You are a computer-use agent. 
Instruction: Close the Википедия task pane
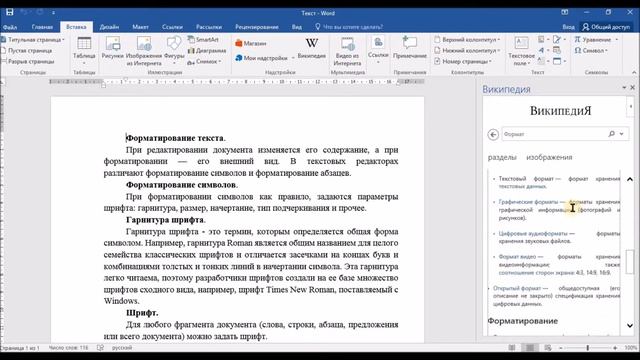(633, 88)
